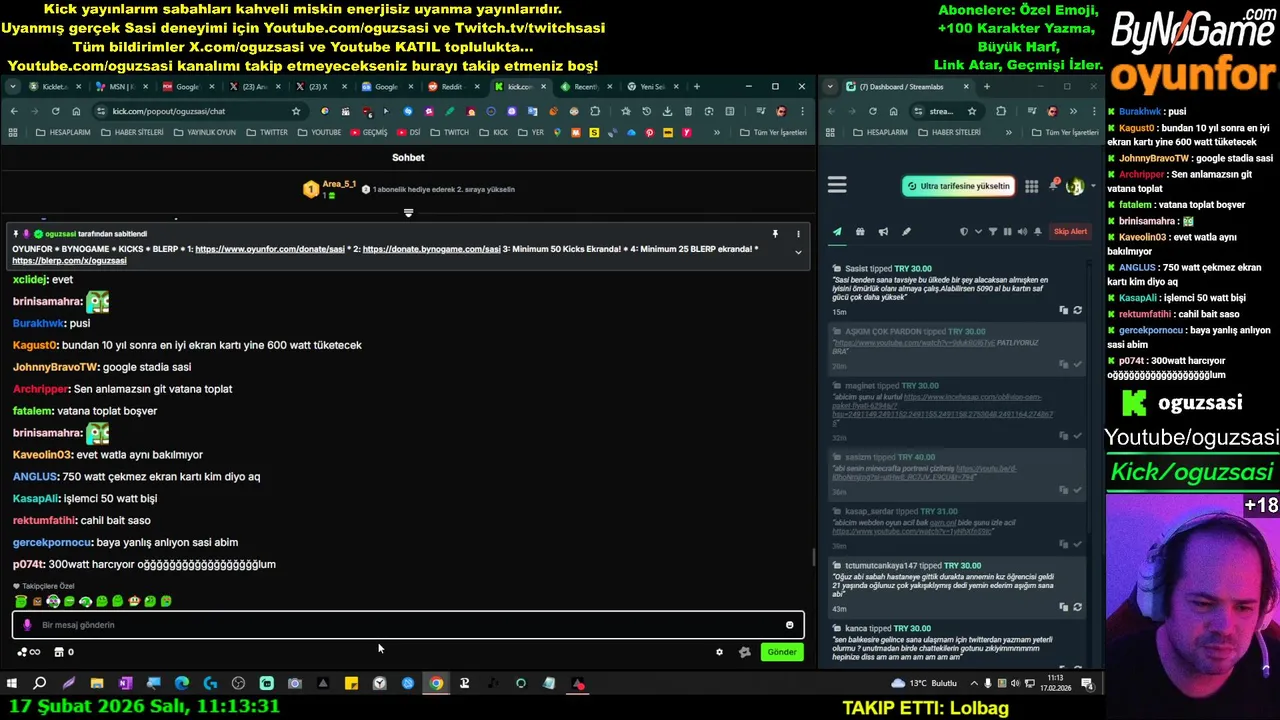Image resolution: width=1280 pixels, height=720 pixels.
Task: Open the event filter funnel icon
Action: (993, 232)
